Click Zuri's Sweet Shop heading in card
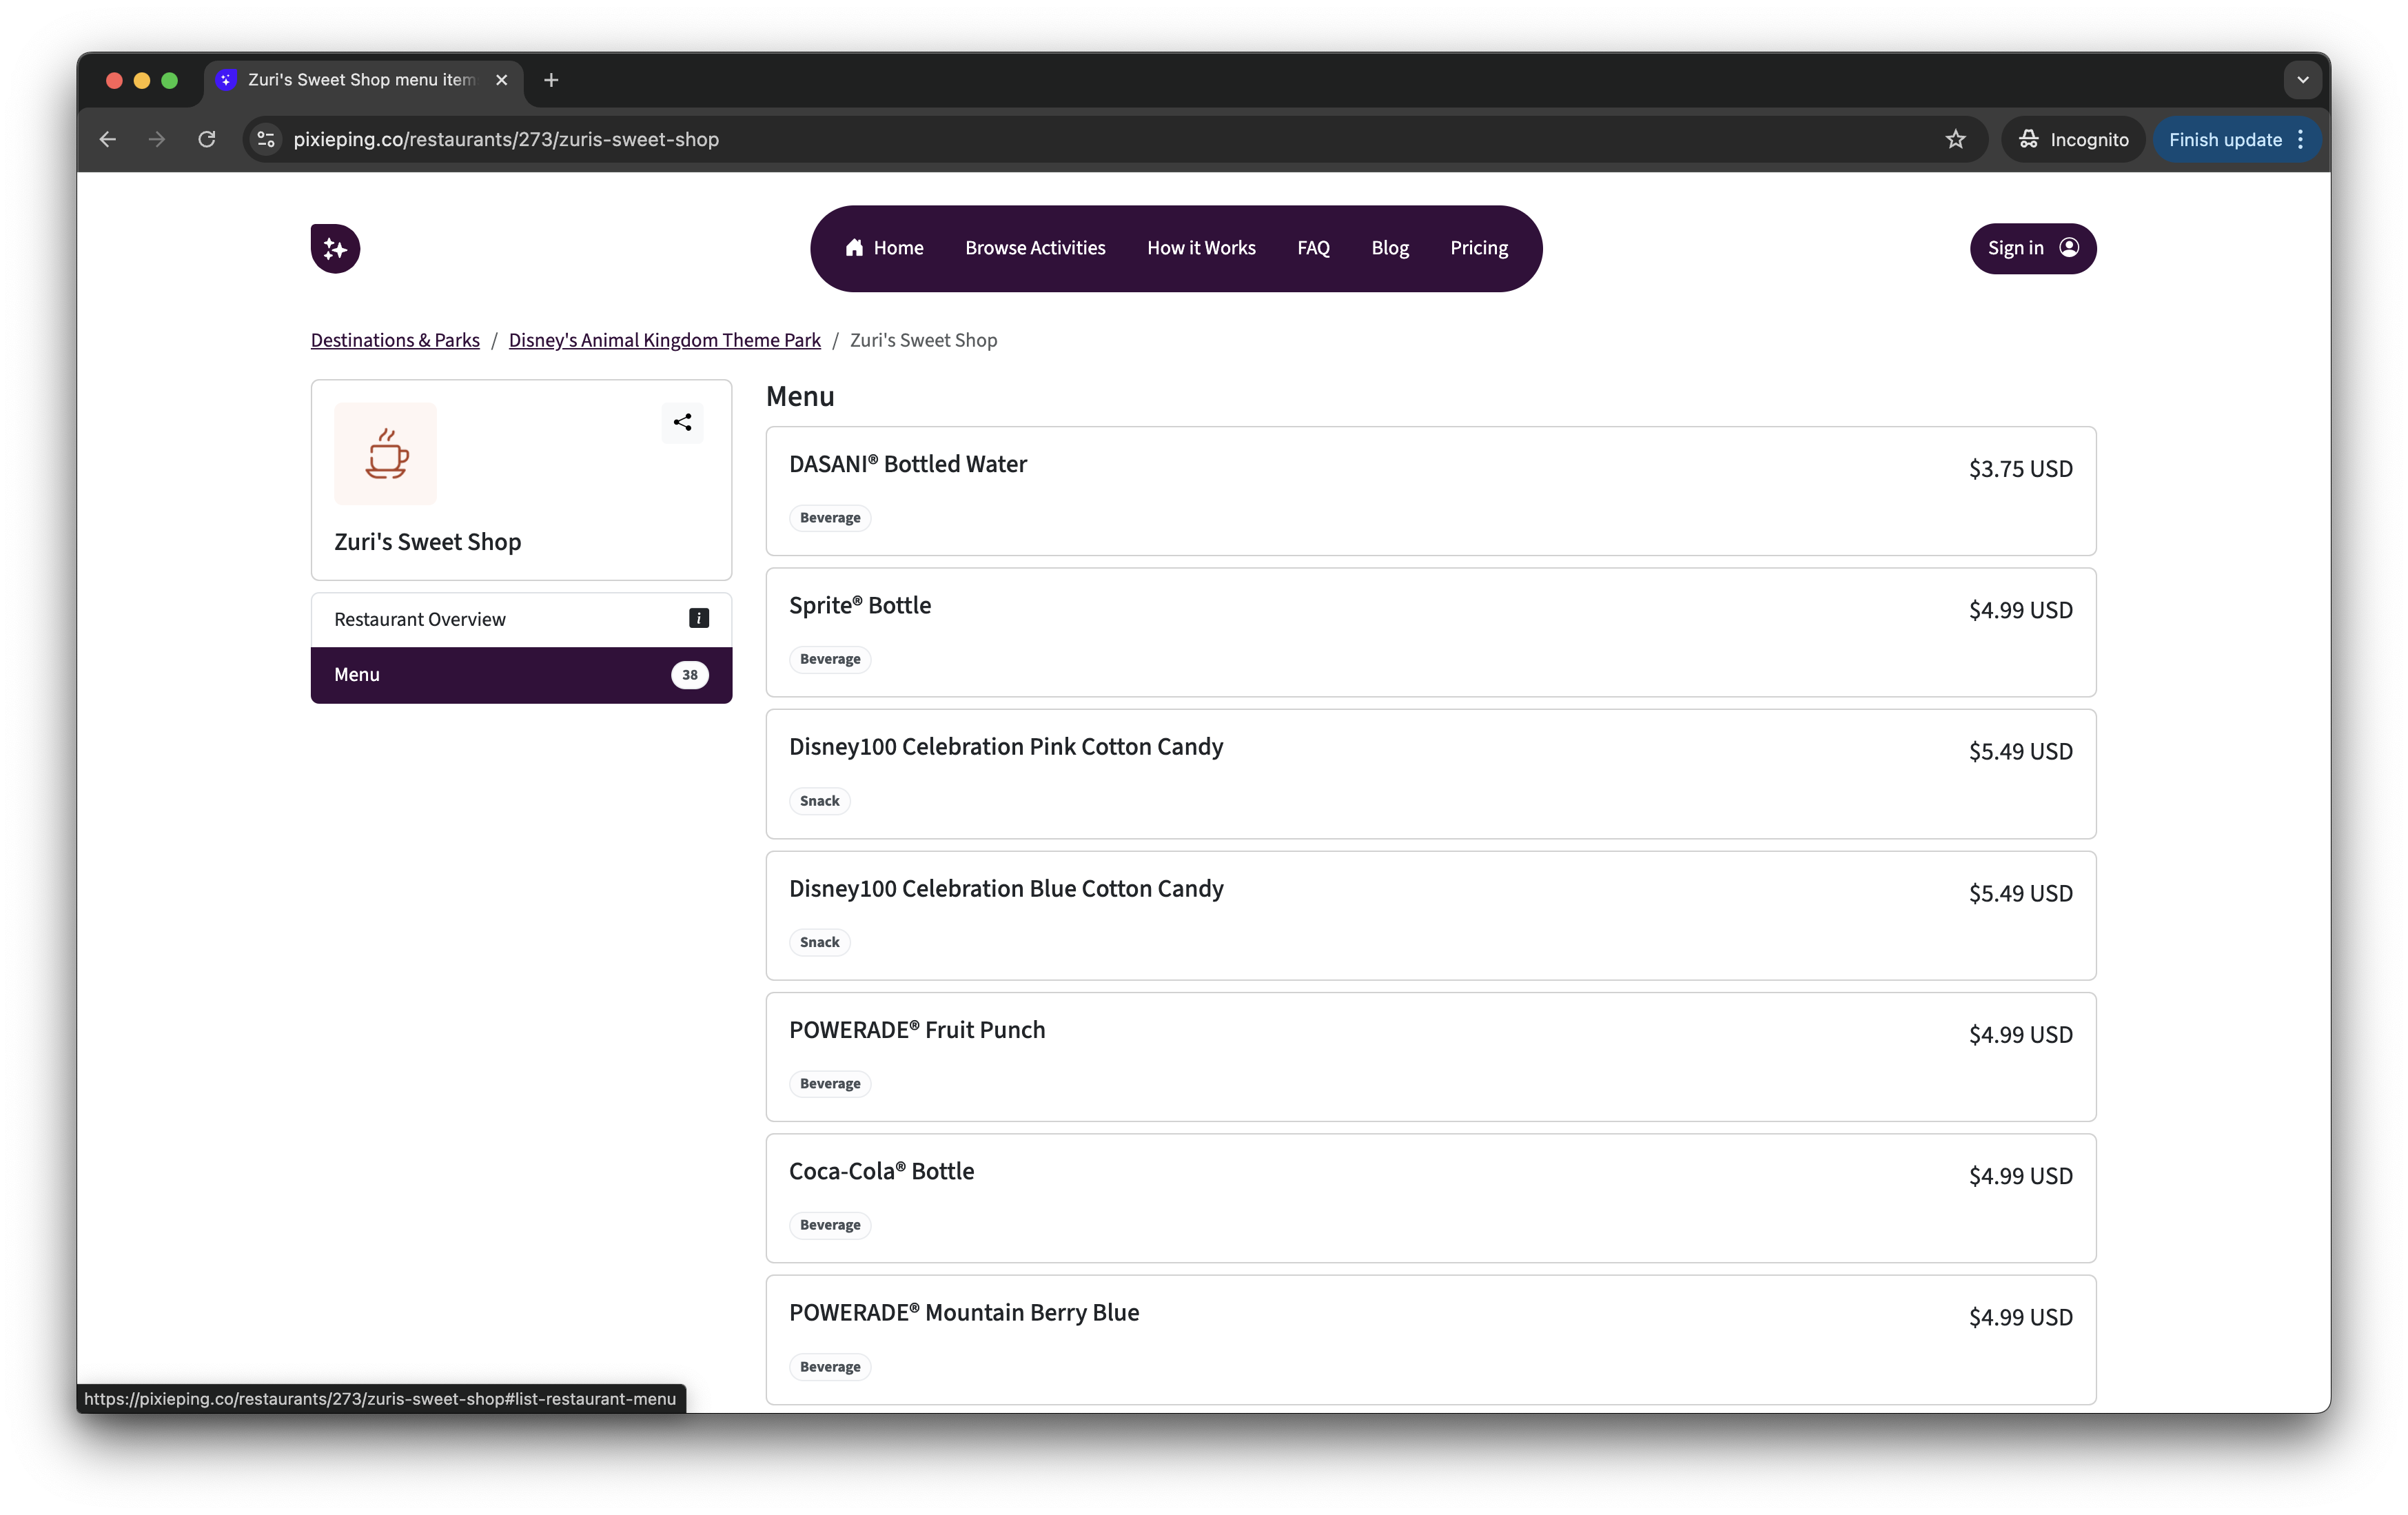This screenshot has width=2408, height=1515. click(x=428, y=542)
